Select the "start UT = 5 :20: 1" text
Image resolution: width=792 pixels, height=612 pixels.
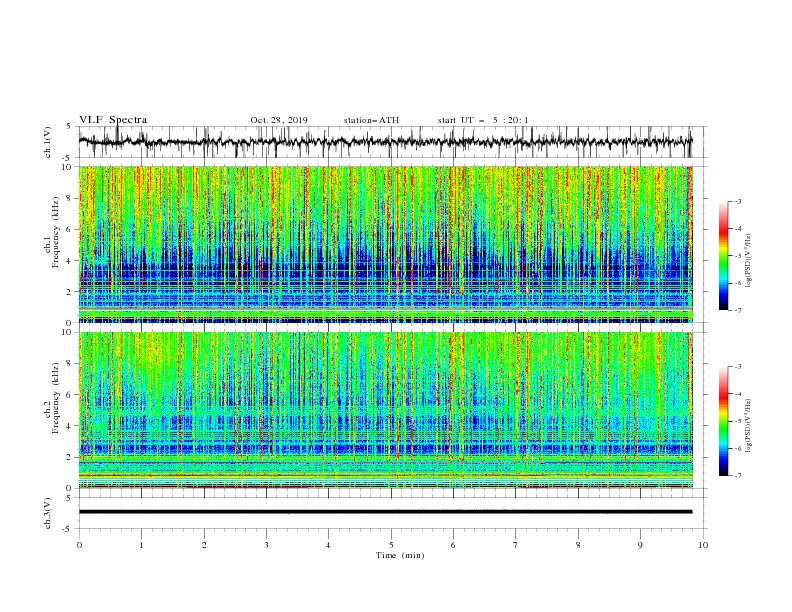pyautogui.click(x=483, y=120)
